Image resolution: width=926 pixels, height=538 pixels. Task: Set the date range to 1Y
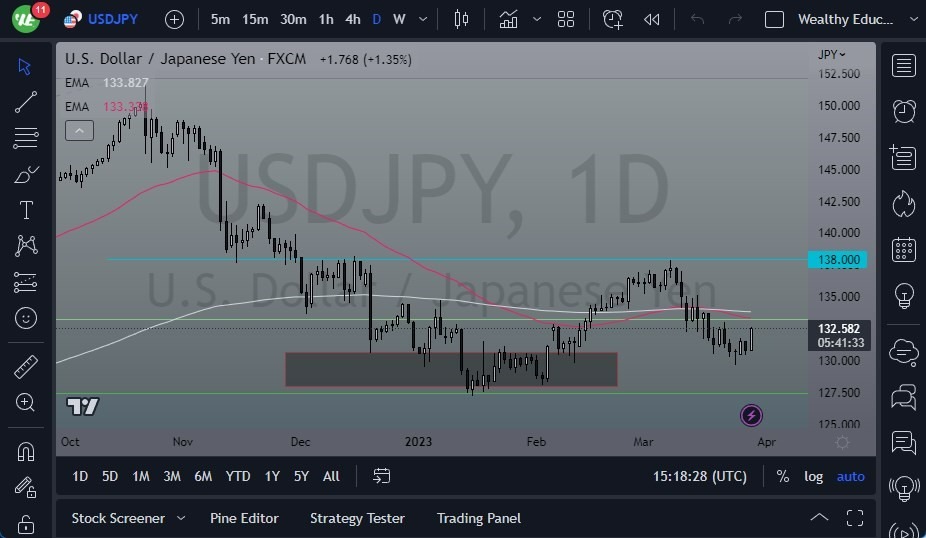click(272, 476)
